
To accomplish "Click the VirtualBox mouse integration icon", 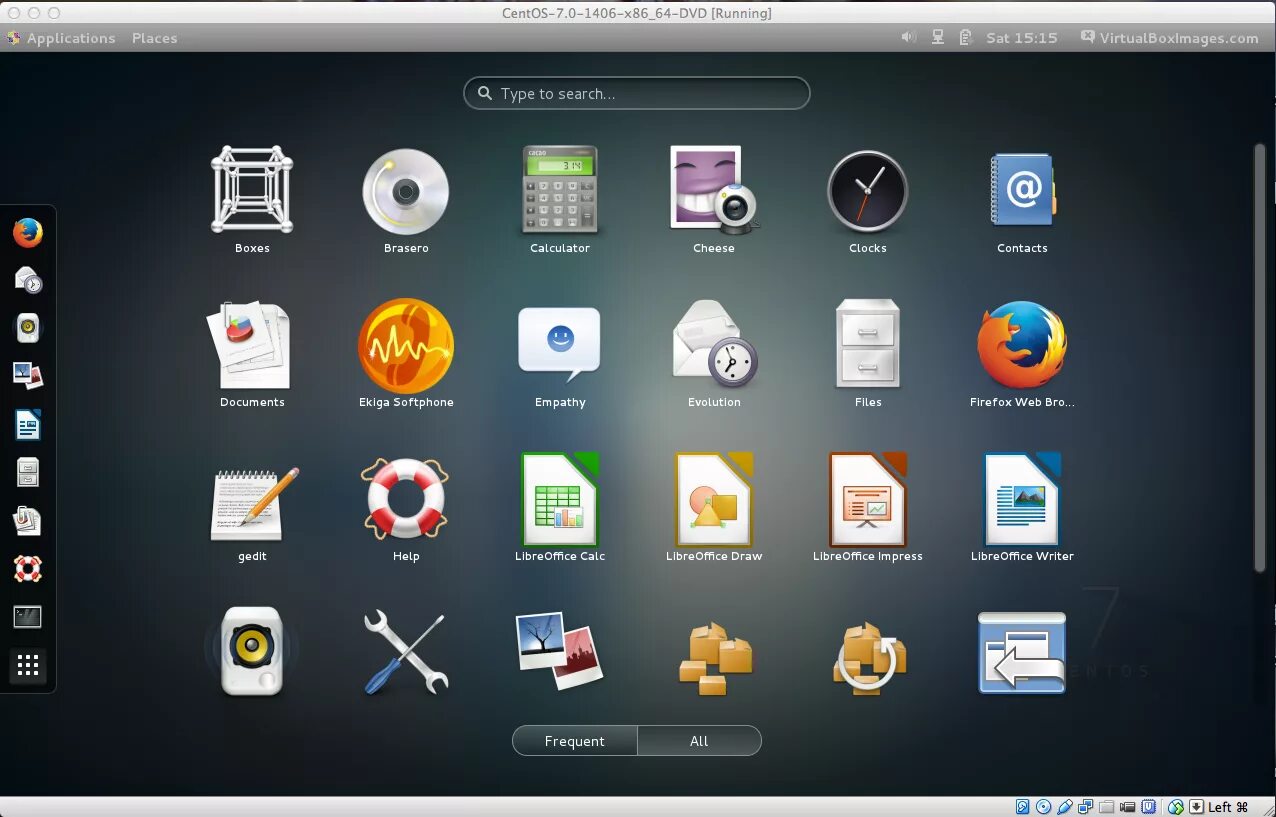I will 1176,806.
